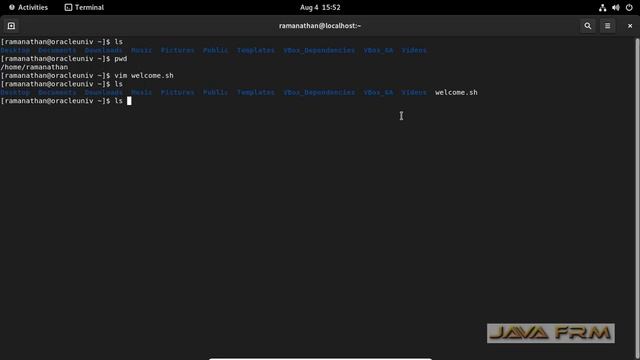Screen dimensions: 640x360
Task: Click Pictures in the first ls output
Action: 178,50
